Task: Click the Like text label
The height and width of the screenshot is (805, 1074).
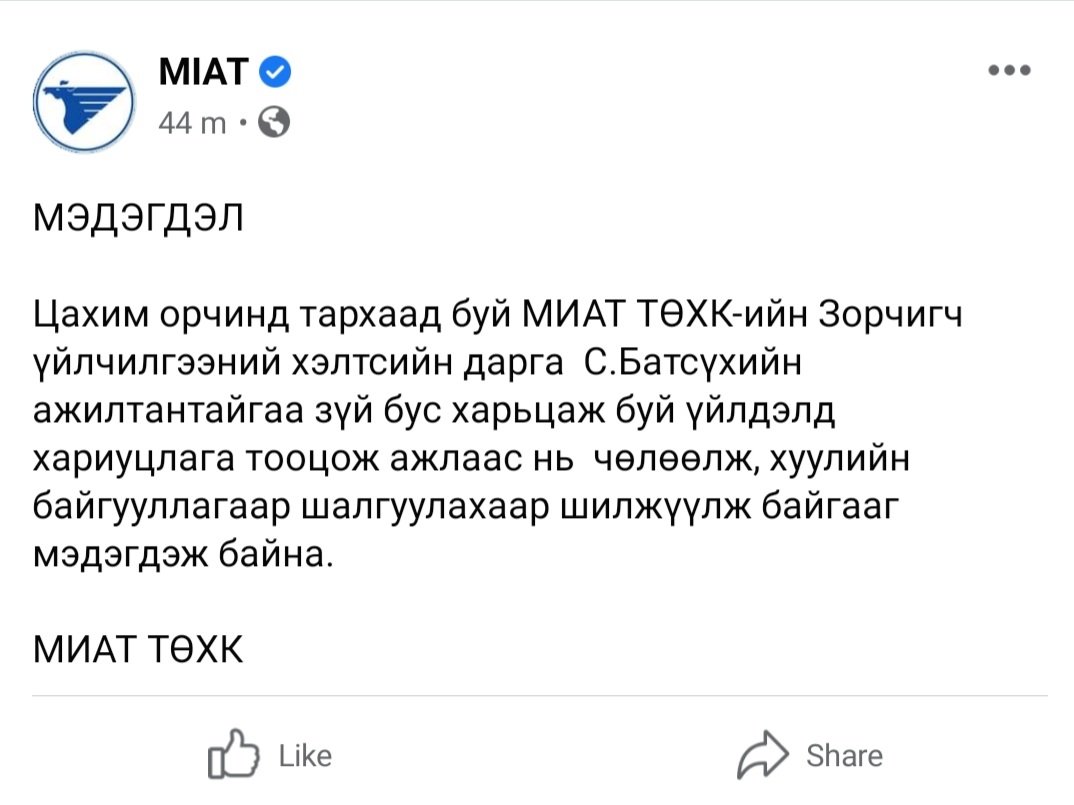Action: pyautogui.click(x=305, y=756)
